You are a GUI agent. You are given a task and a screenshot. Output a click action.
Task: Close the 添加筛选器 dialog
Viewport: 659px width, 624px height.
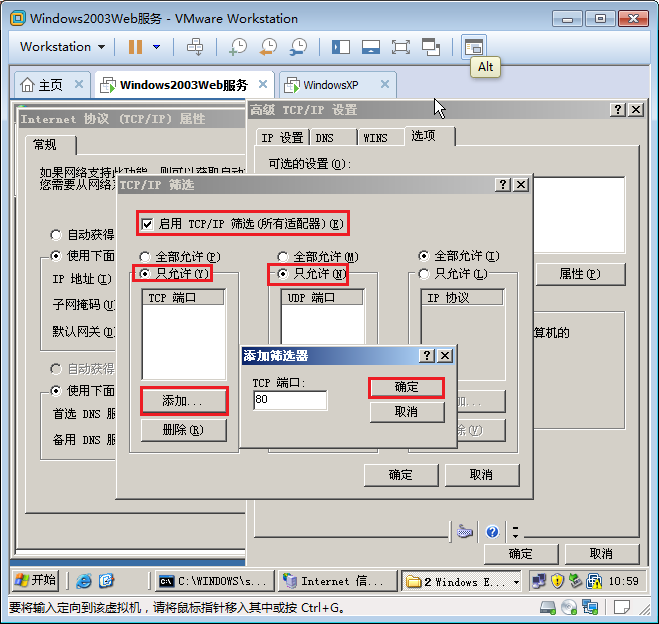[445, 355]
